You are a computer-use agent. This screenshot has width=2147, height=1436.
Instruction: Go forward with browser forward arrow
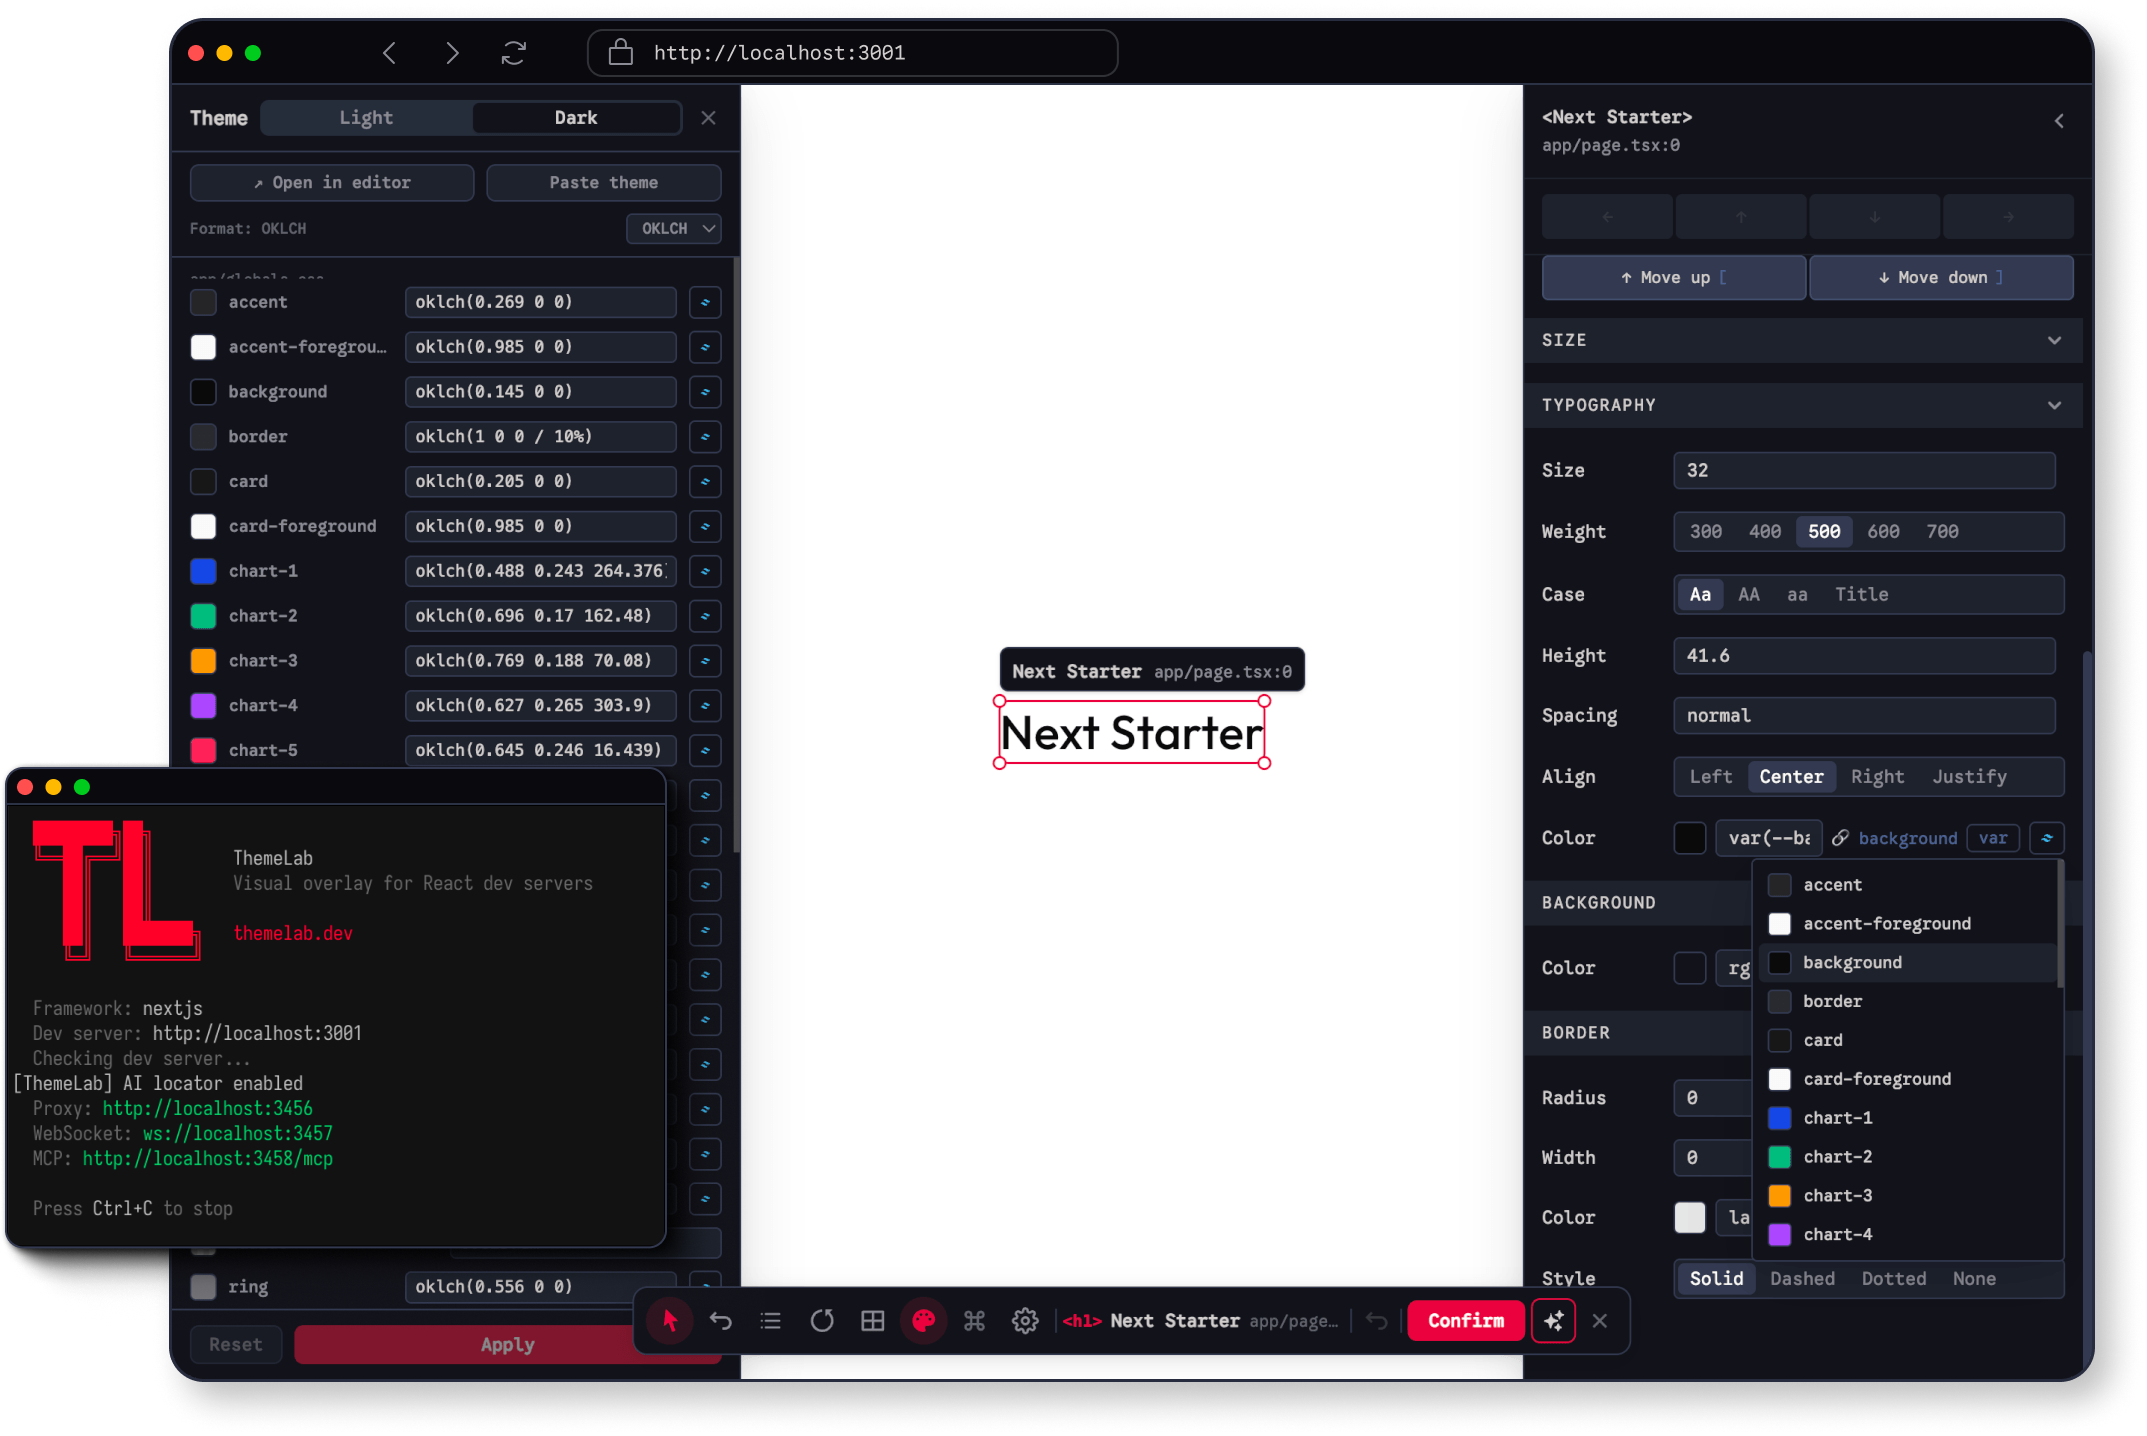point(452,53)
